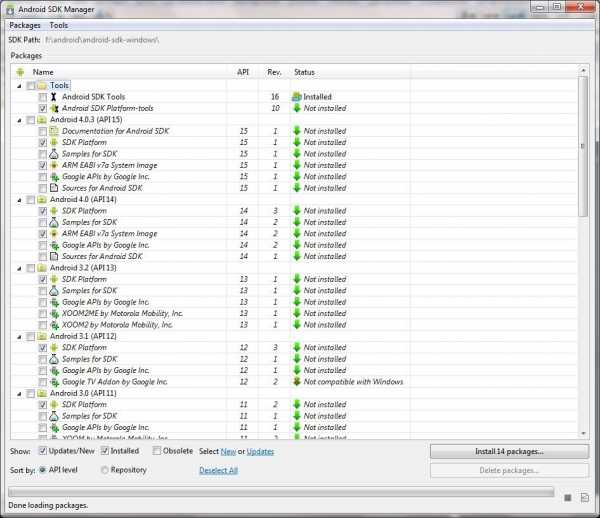Click the XOOM2ME by Motorola Mobility icon
The height and width of the screenshot is (518, 600).
(x=54, y=313)
